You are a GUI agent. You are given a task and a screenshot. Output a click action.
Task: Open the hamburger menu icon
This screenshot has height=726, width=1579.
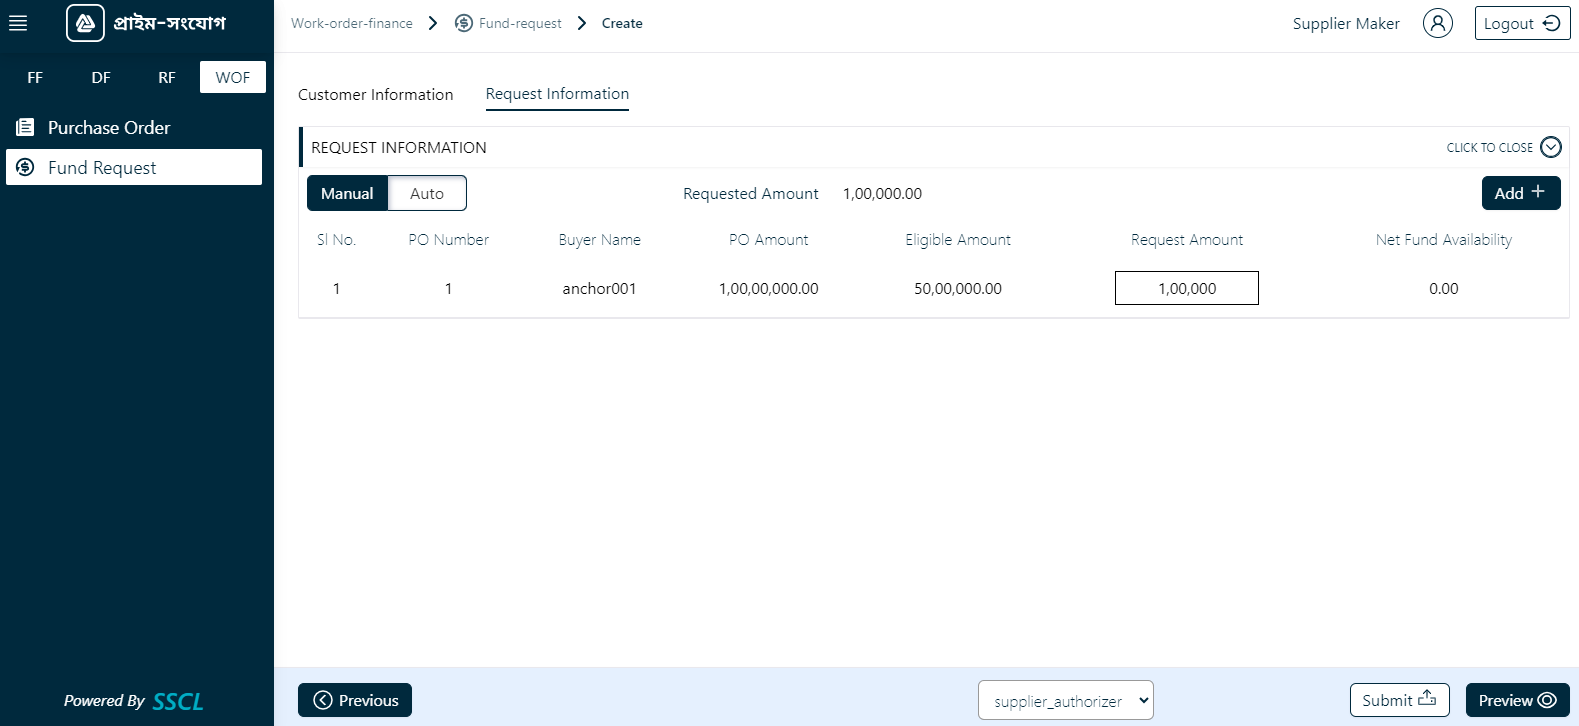click(18, 23)
